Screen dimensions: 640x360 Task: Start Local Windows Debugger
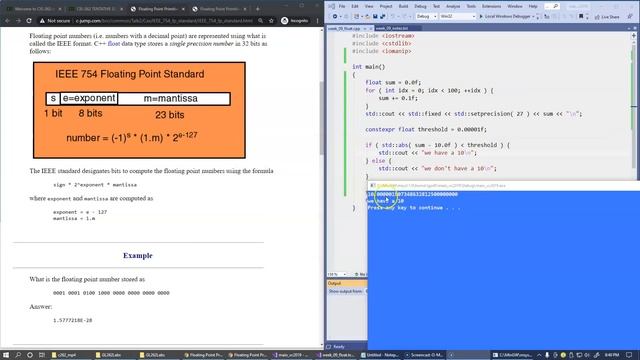504,16
